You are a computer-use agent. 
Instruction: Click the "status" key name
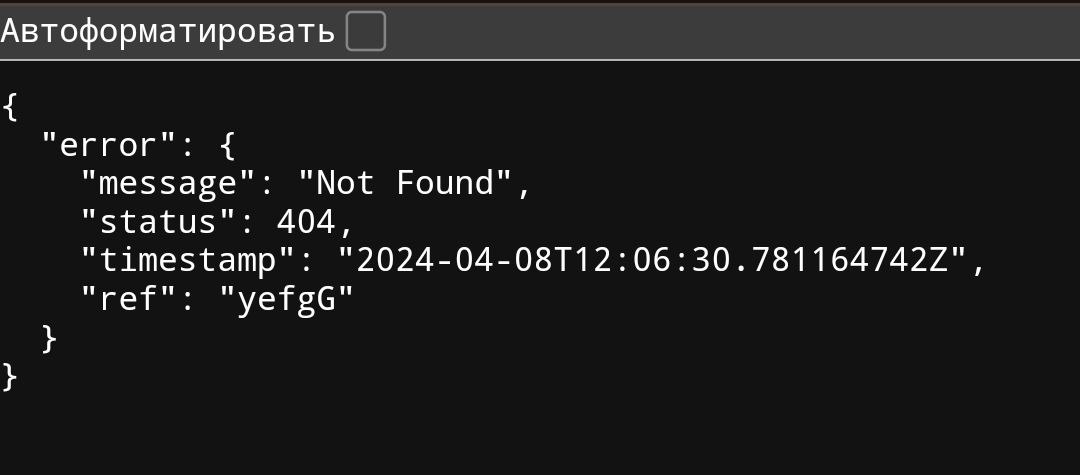(x=158, y=222)
